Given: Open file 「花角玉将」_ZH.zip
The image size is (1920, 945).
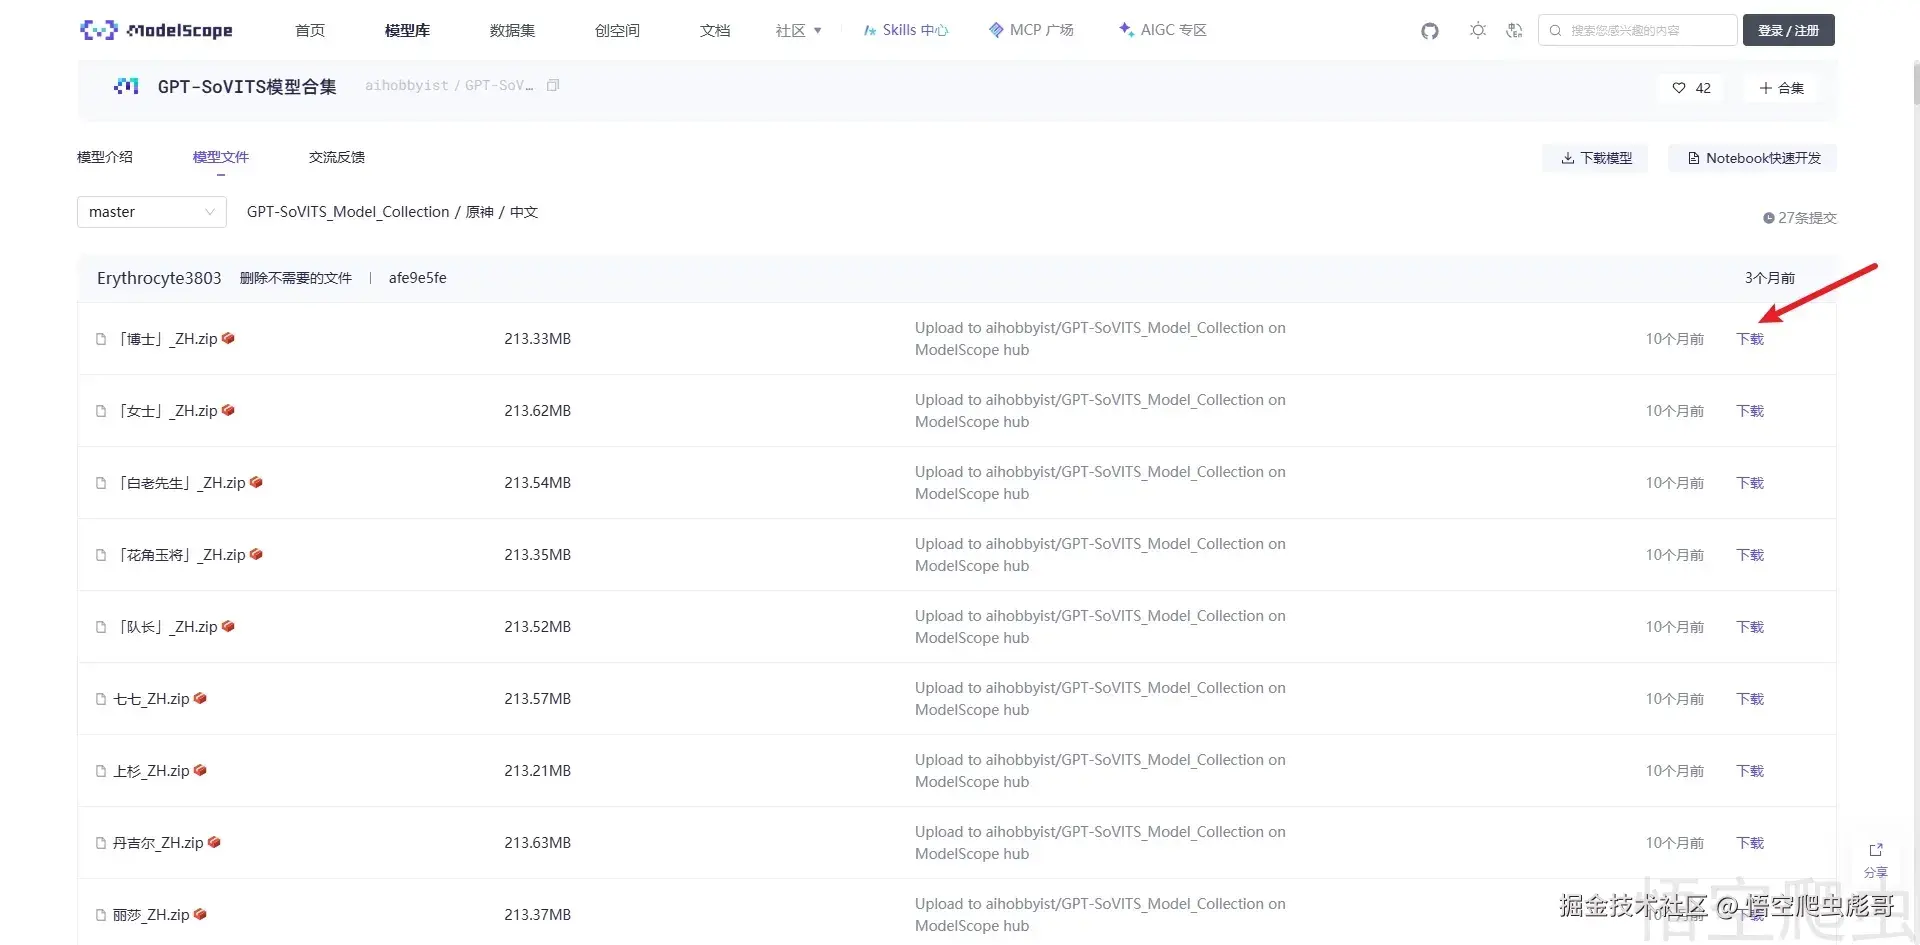Looking at the screenshot, I should point(180,555).
